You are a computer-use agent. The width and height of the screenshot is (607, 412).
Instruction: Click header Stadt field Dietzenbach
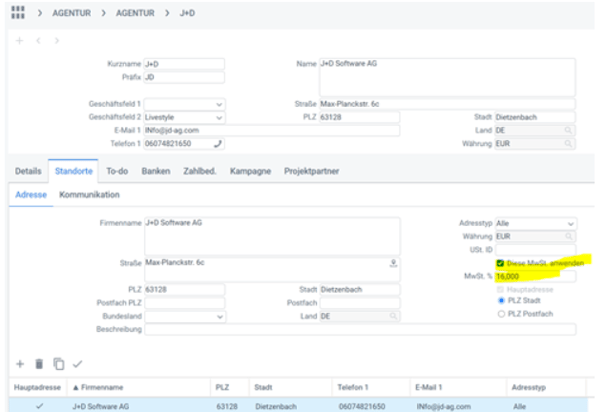pyautogui.click(x=535, y=117)
